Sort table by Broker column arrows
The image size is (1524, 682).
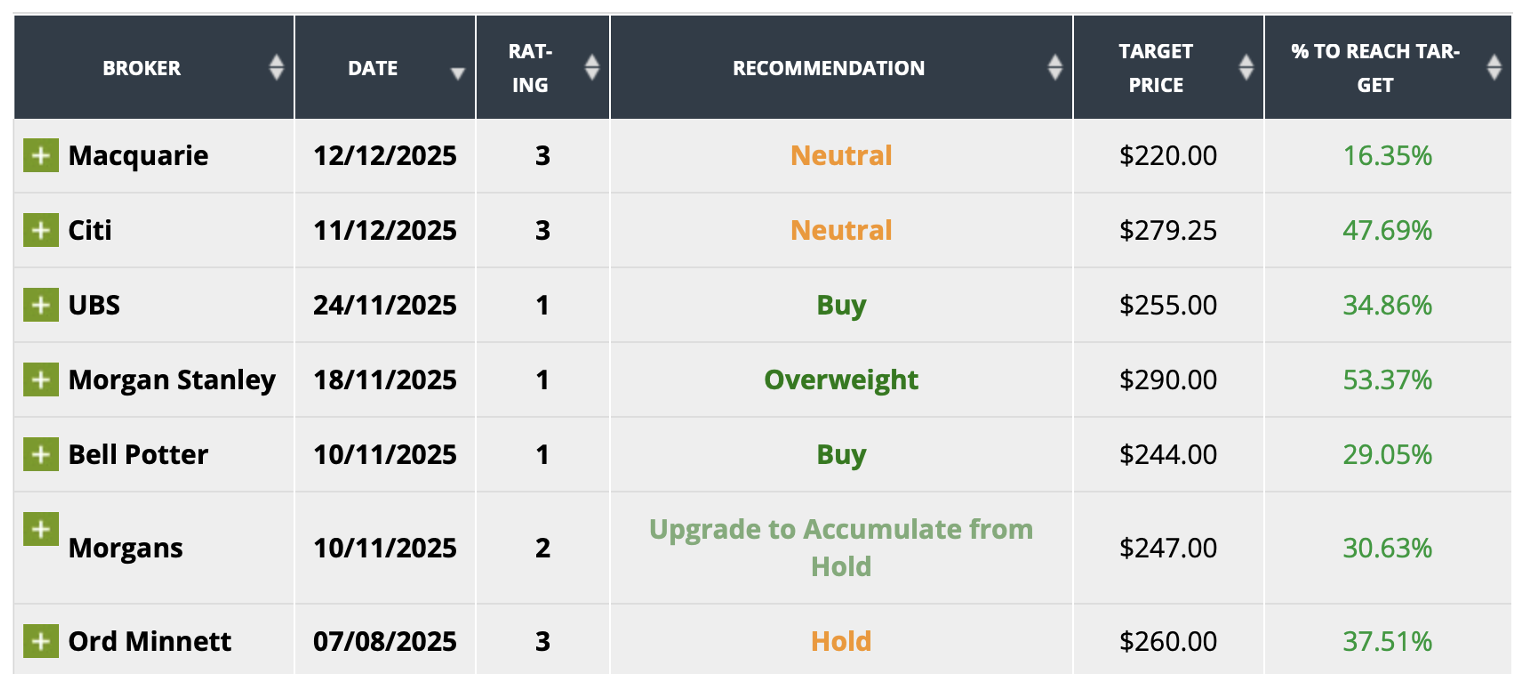coord(277,68)
